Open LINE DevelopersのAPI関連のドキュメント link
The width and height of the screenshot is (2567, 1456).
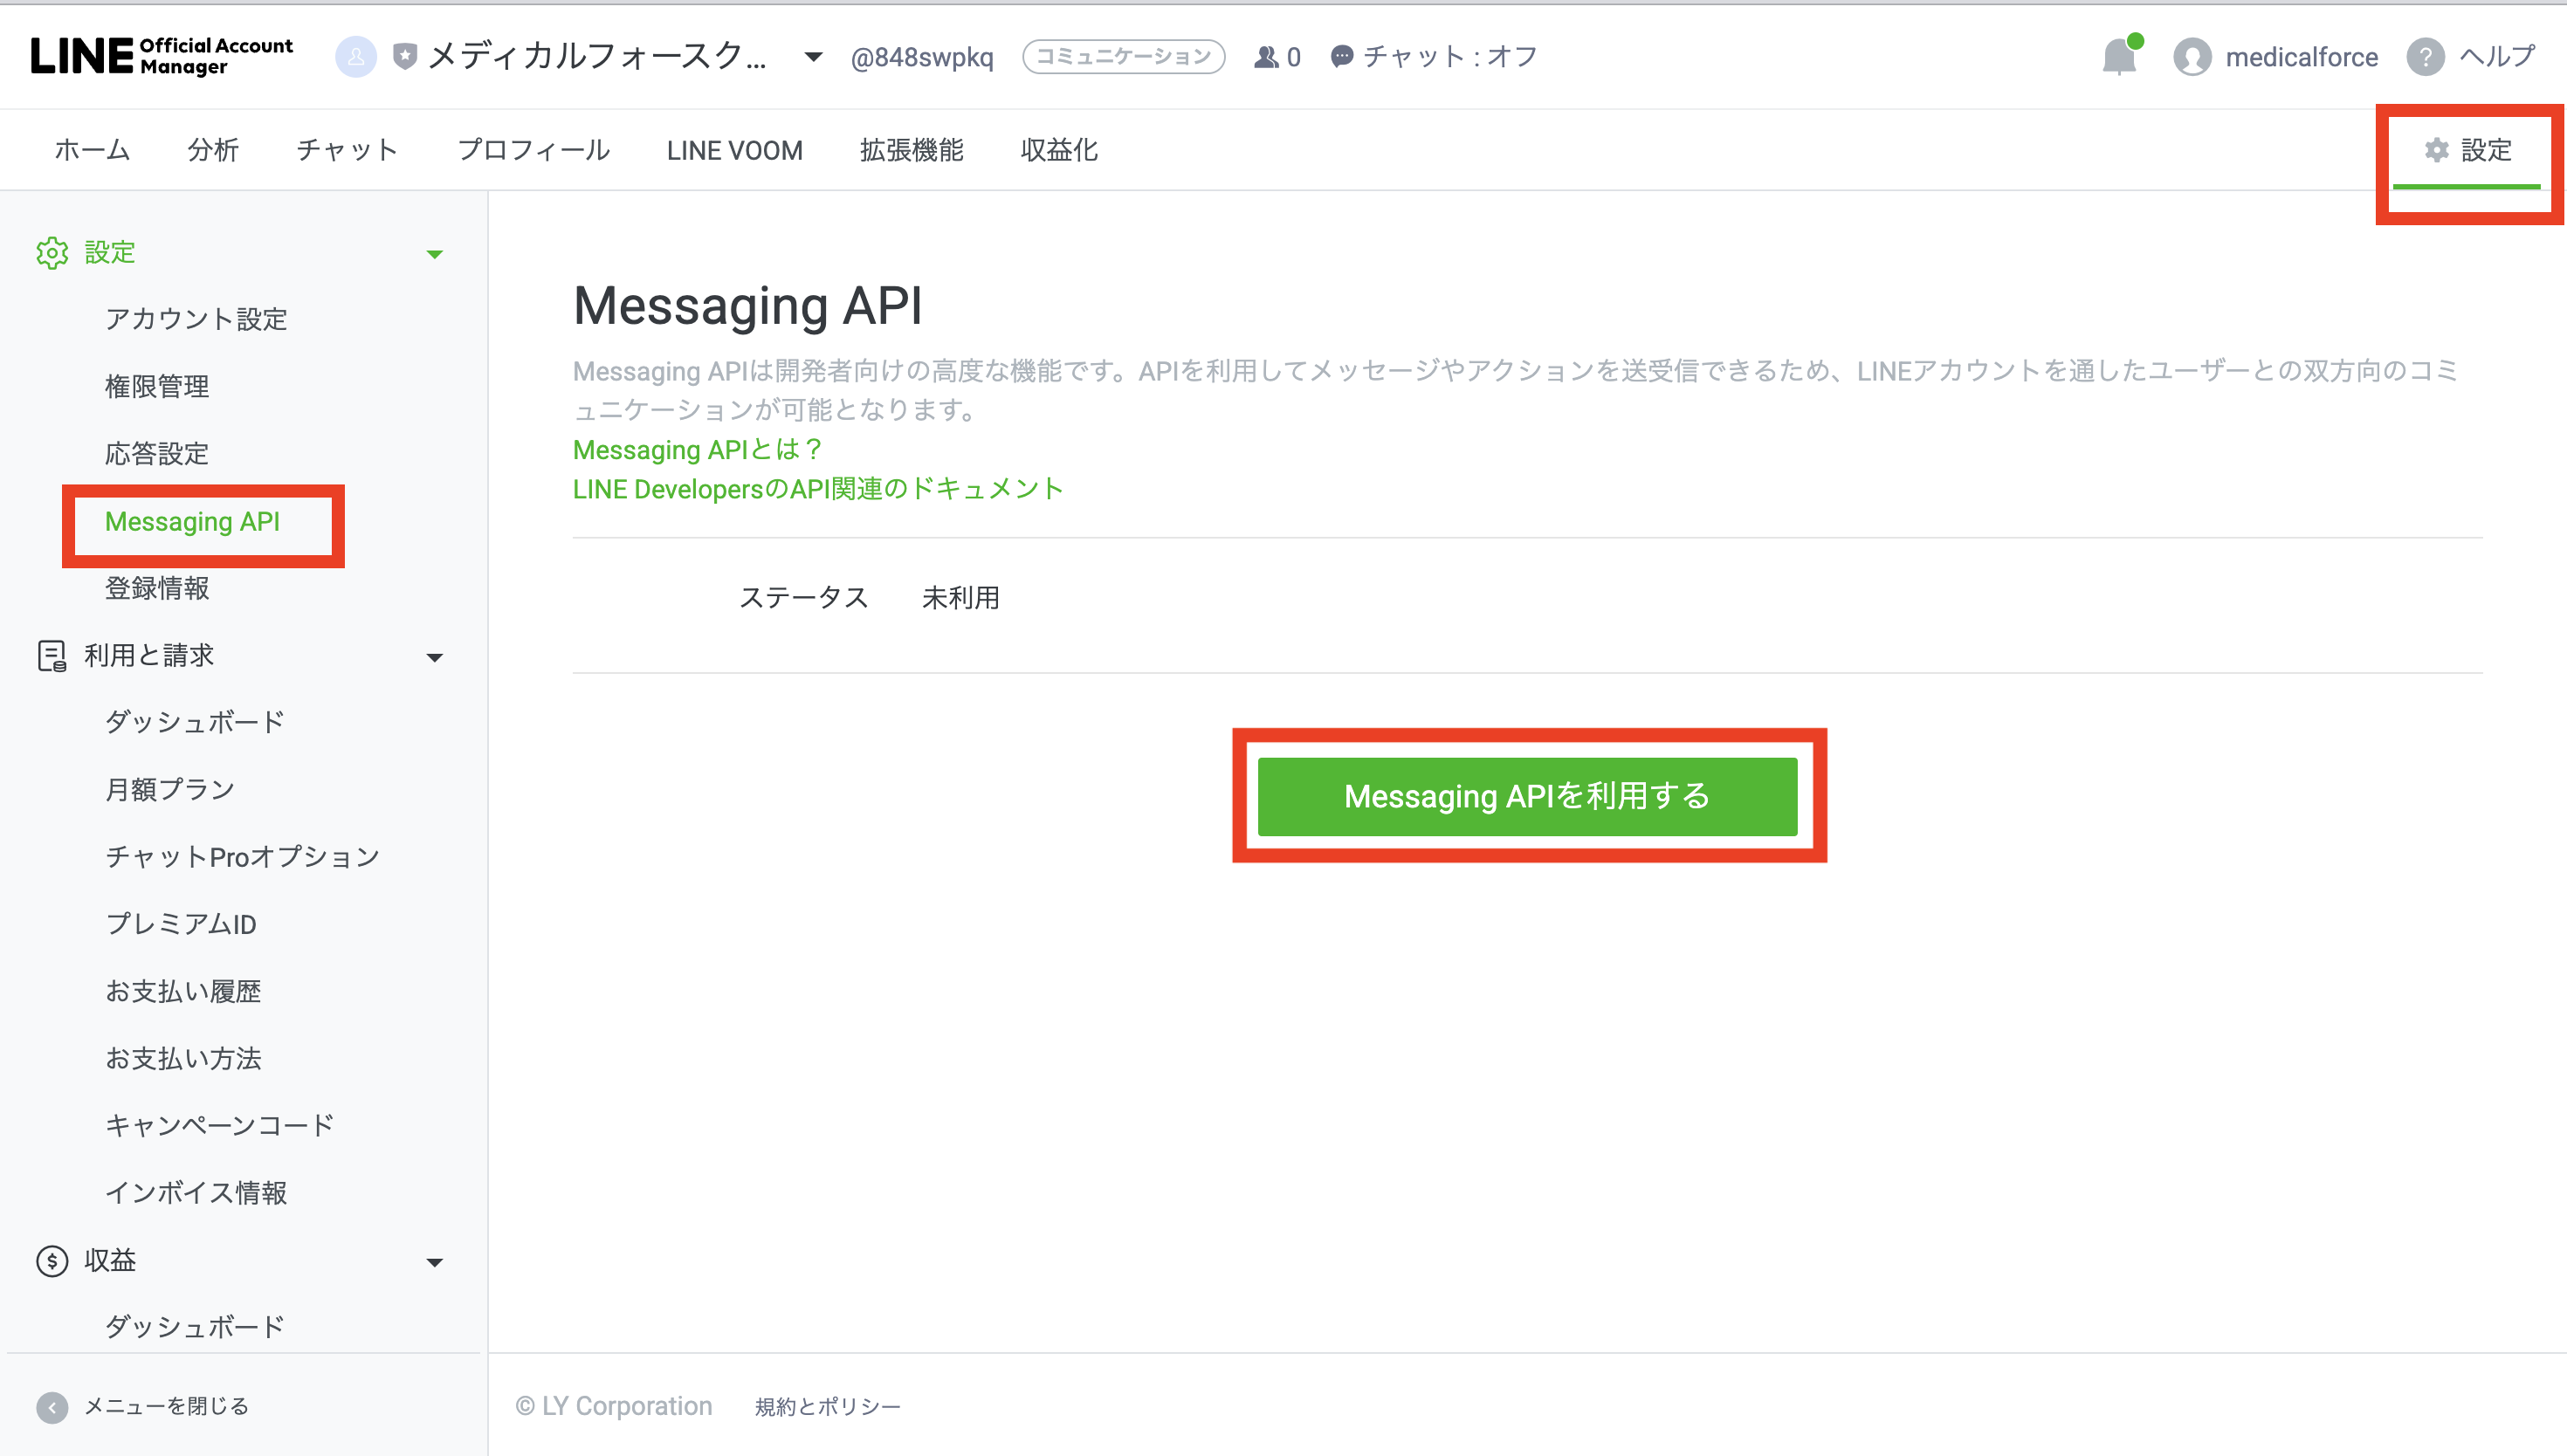(x=817, y=489)
